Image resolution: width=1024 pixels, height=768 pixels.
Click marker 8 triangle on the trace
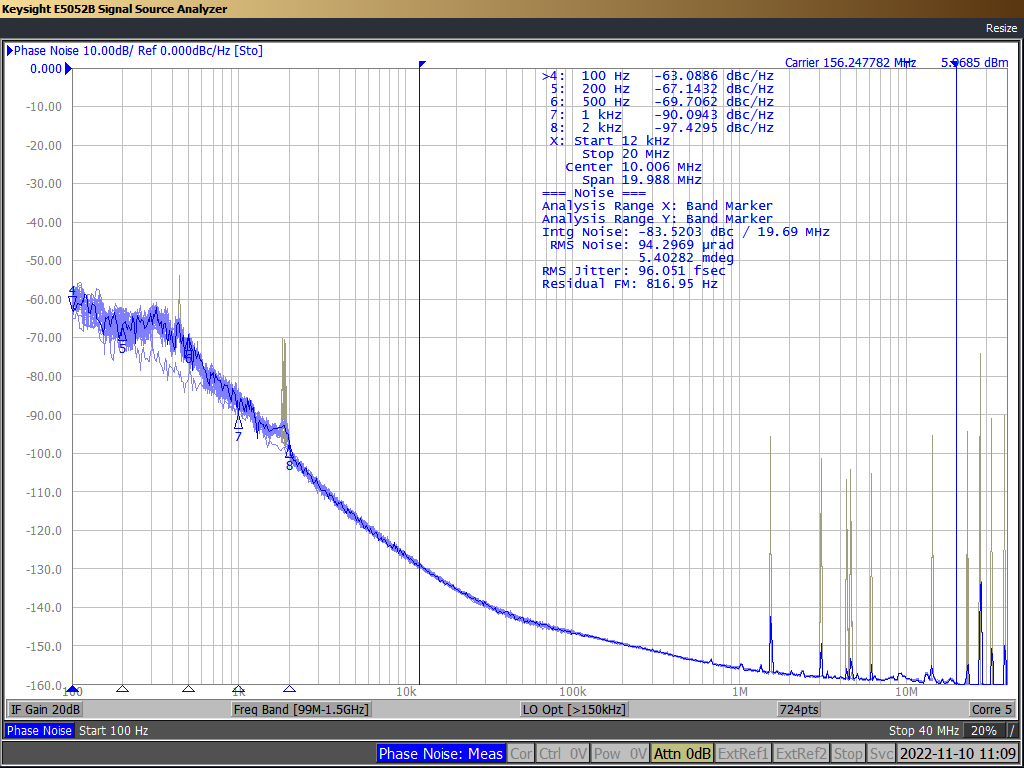coord(289,452)
